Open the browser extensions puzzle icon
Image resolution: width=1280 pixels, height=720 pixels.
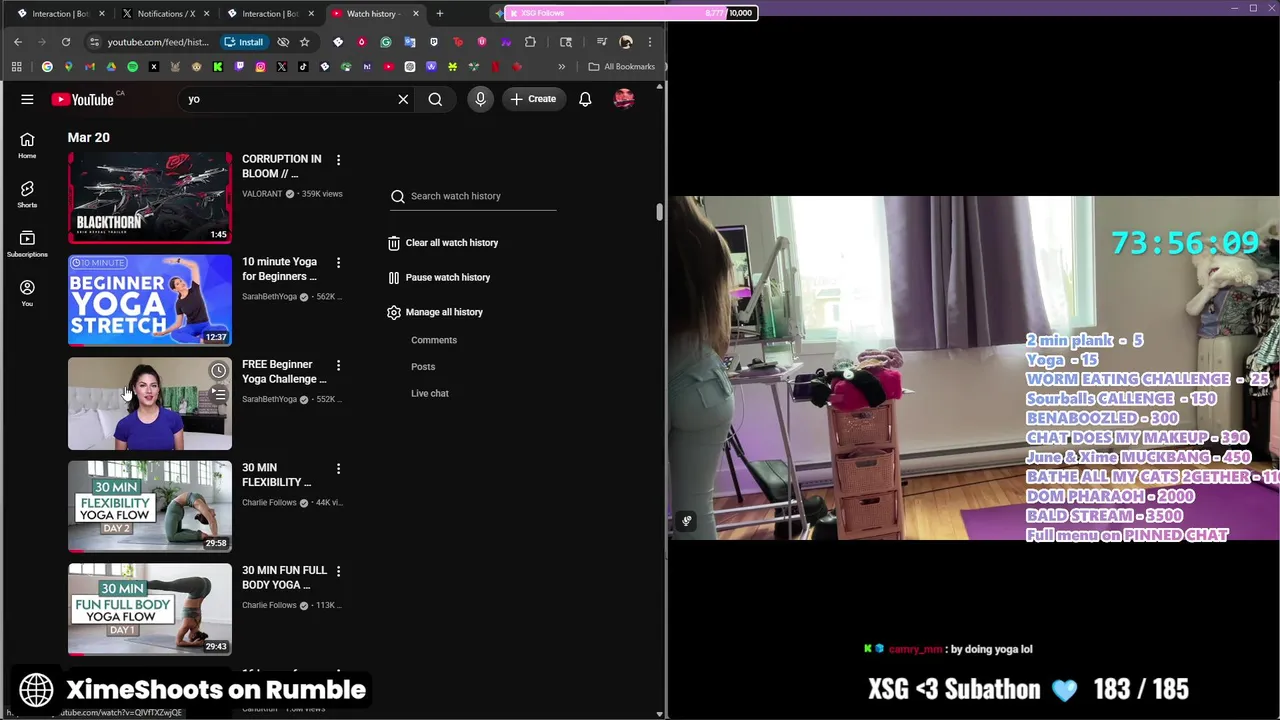click(x=530, y=42)
